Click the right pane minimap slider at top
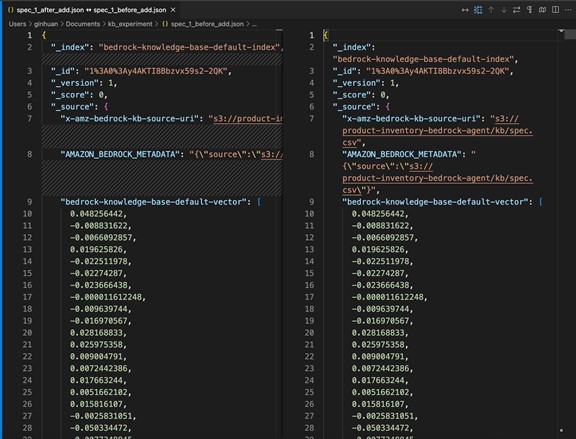The height and width of the screenshot is (439, 576). pos(570,35)
